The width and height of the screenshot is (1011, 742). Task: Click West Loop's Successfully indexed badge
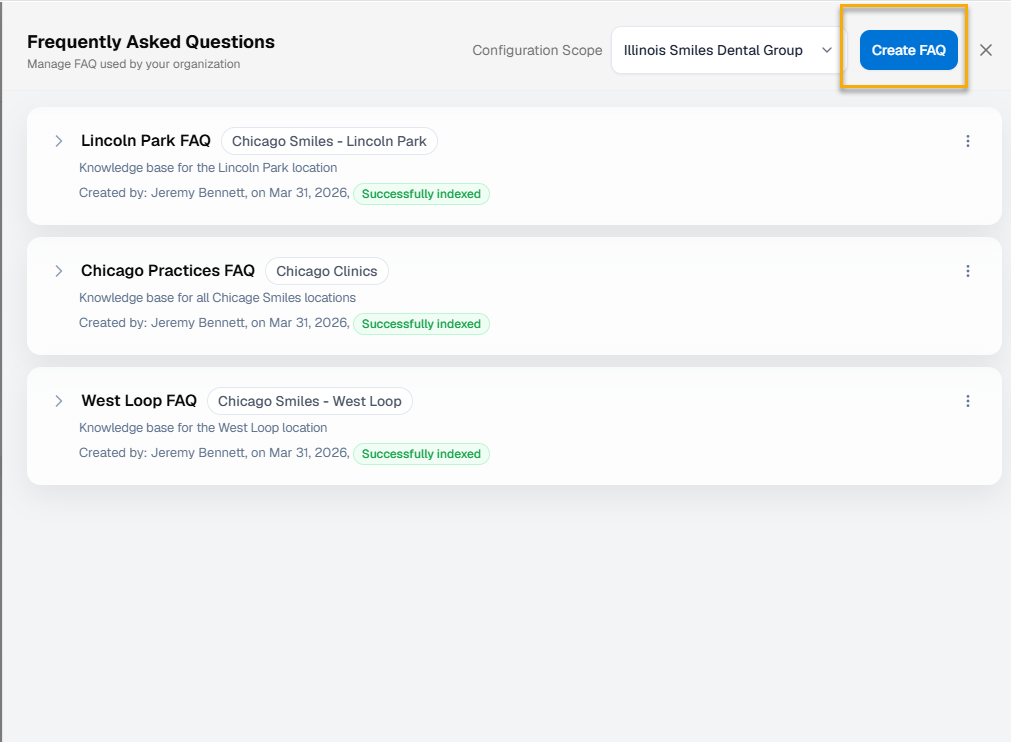pos(421,454)
